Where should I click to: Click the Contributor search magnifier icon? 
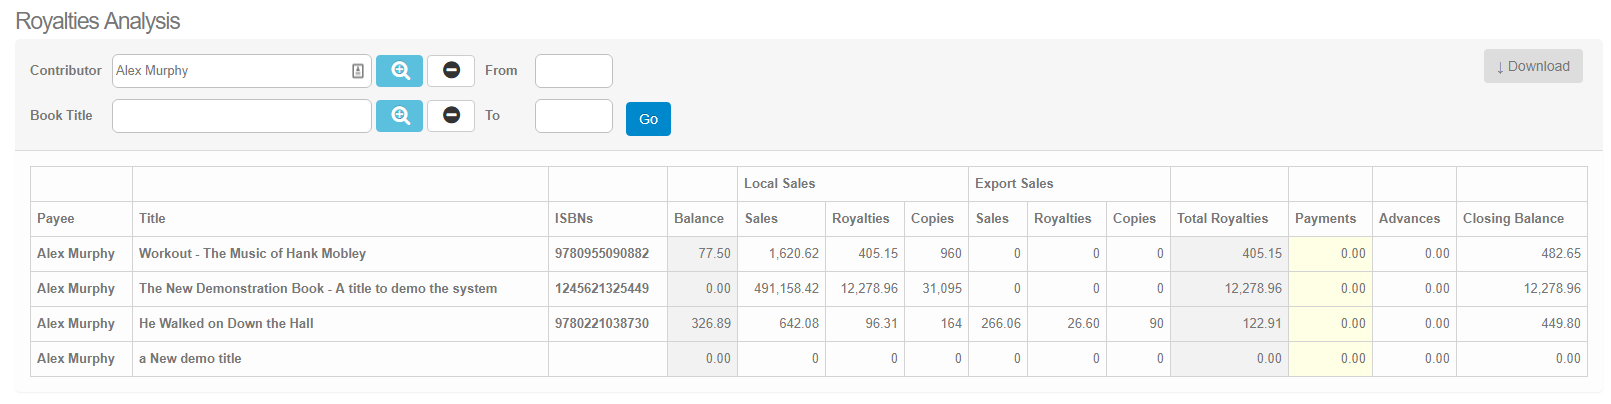(399, 71)
